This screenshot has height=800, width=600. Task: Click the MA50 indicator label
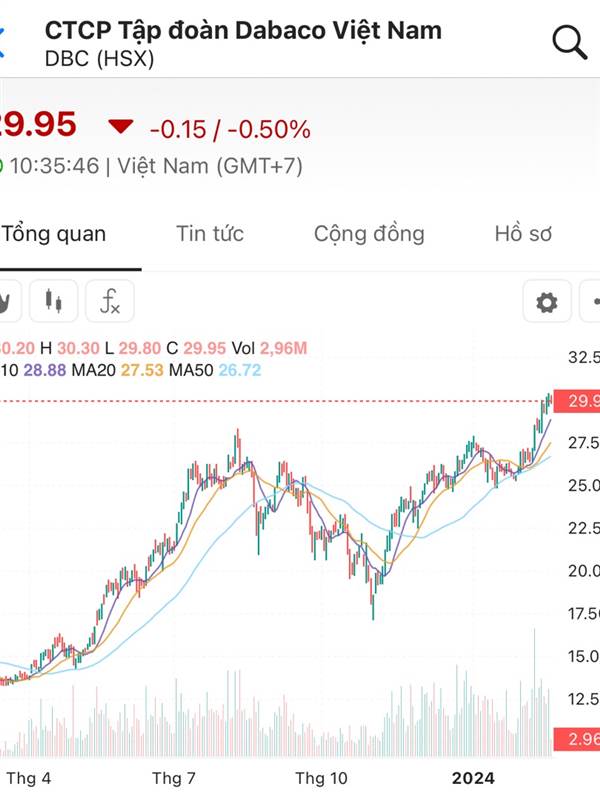point(187,370)
